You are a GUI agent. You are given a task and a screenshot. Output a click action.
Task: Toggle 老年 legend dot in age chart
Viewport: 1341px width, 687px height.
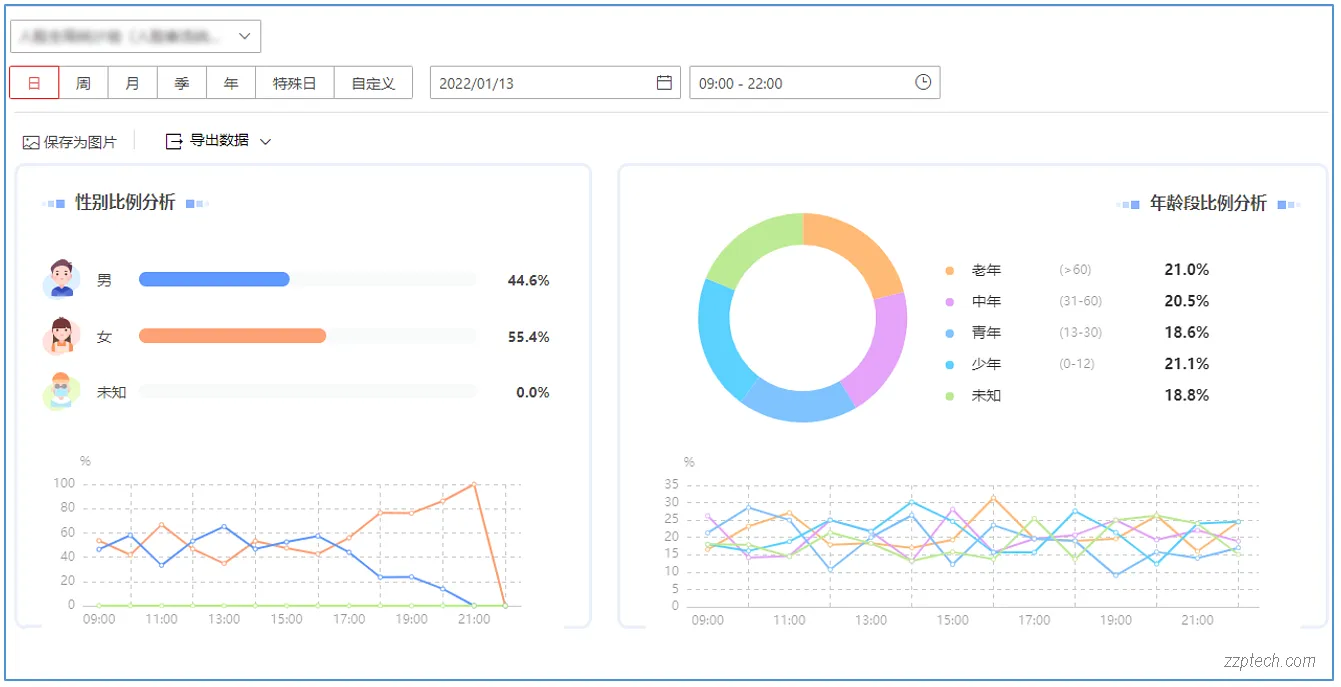pyautogui.click(x=949, y=271)
